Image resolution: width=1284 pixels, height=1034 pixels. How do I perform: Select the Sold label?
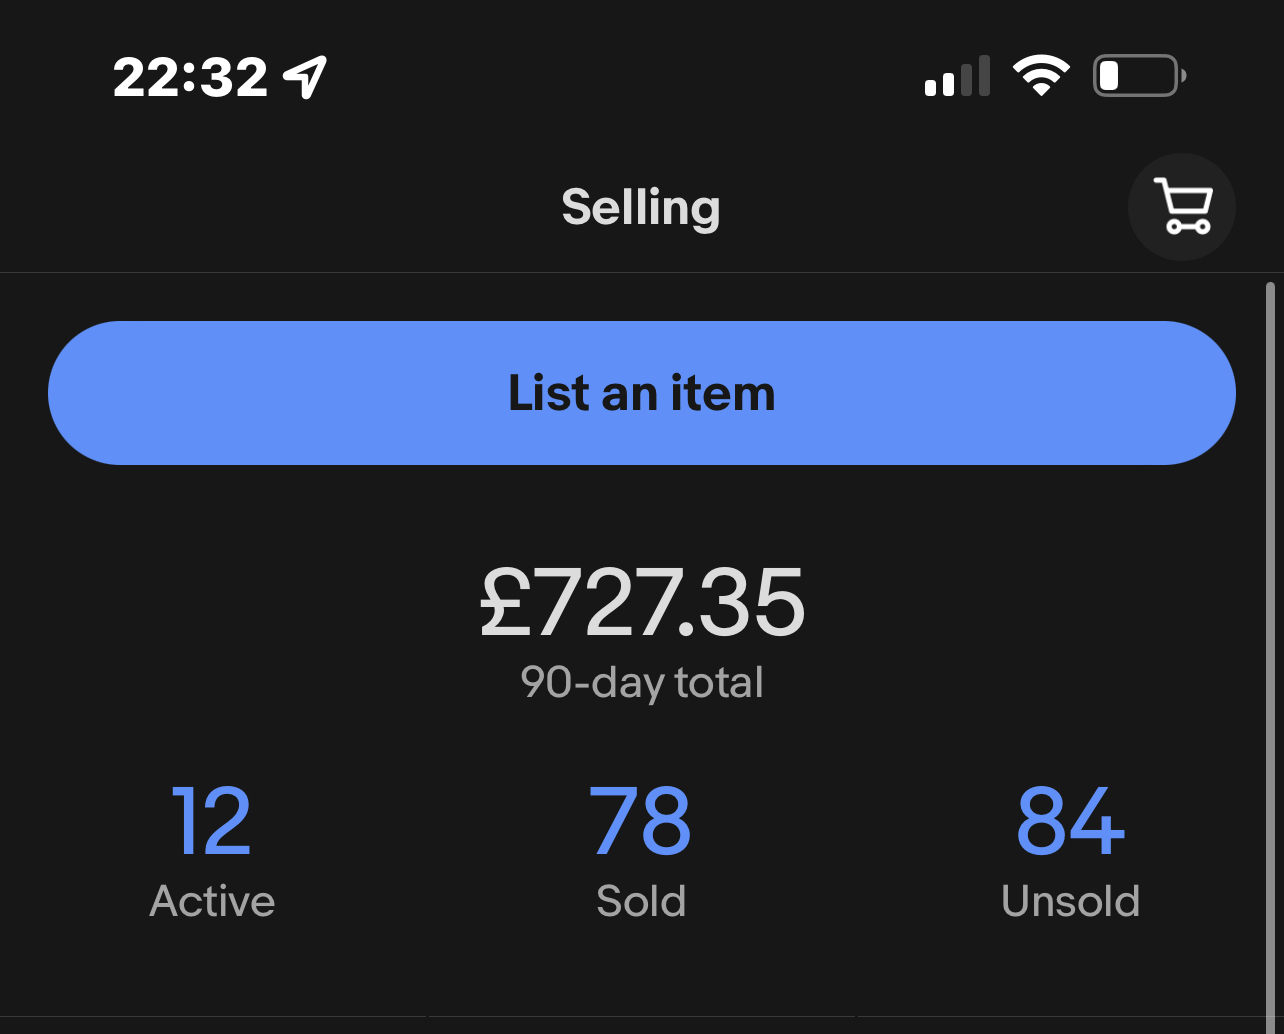pos(641,901)
